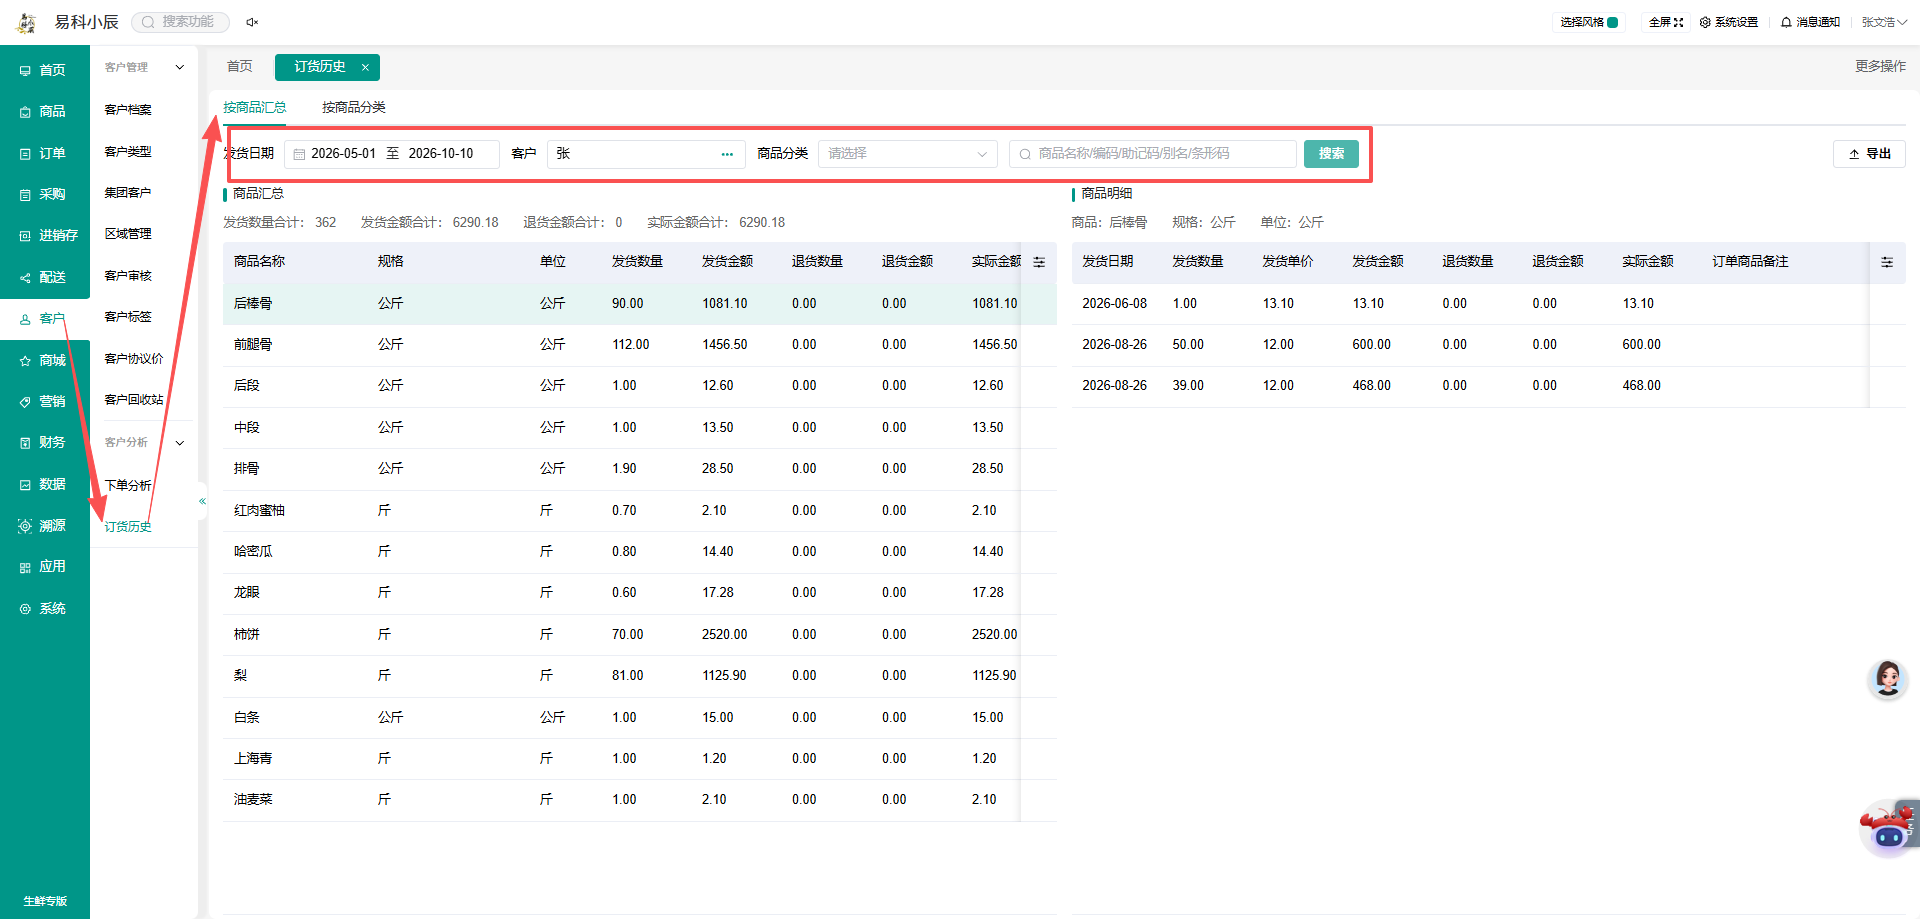Viewport: 1920px width, 919px height.
Task: Open the 商品 sidebar module
Action: click(44, 112)
